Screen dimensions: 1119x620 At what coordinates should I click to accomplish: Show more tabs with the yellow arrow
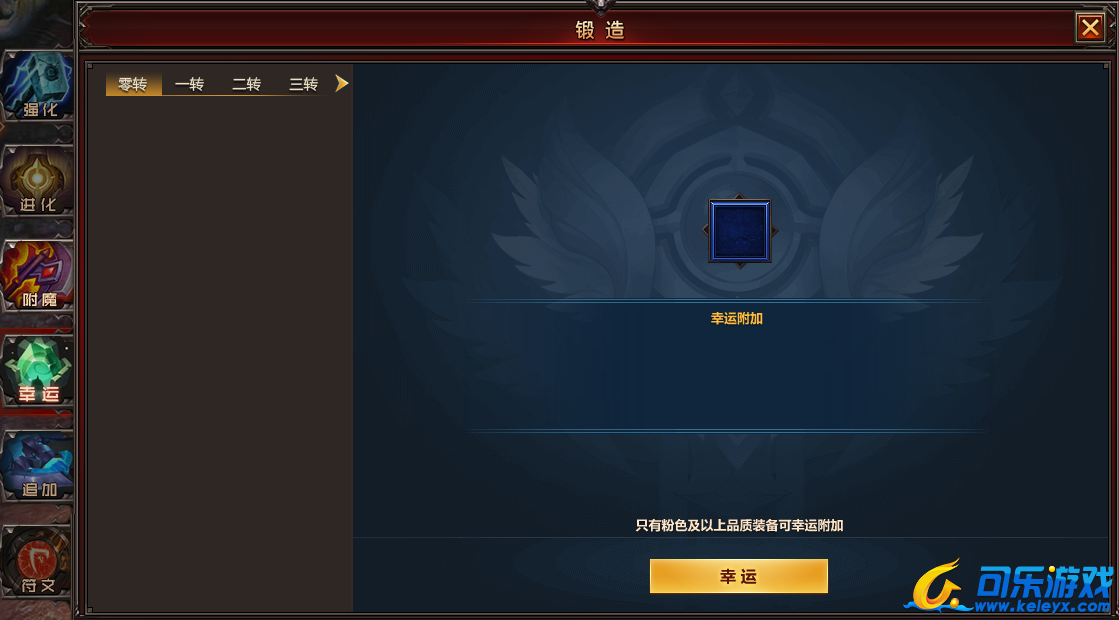pos(342,83)
